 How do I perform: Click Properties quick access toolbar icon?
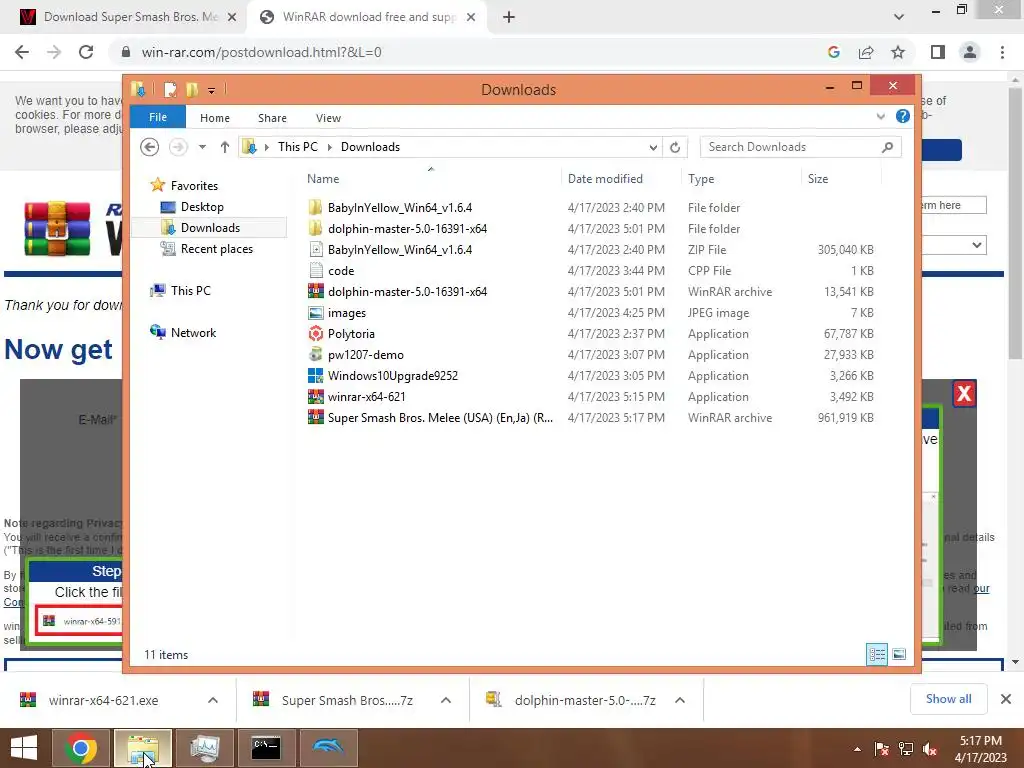point(170,89)
